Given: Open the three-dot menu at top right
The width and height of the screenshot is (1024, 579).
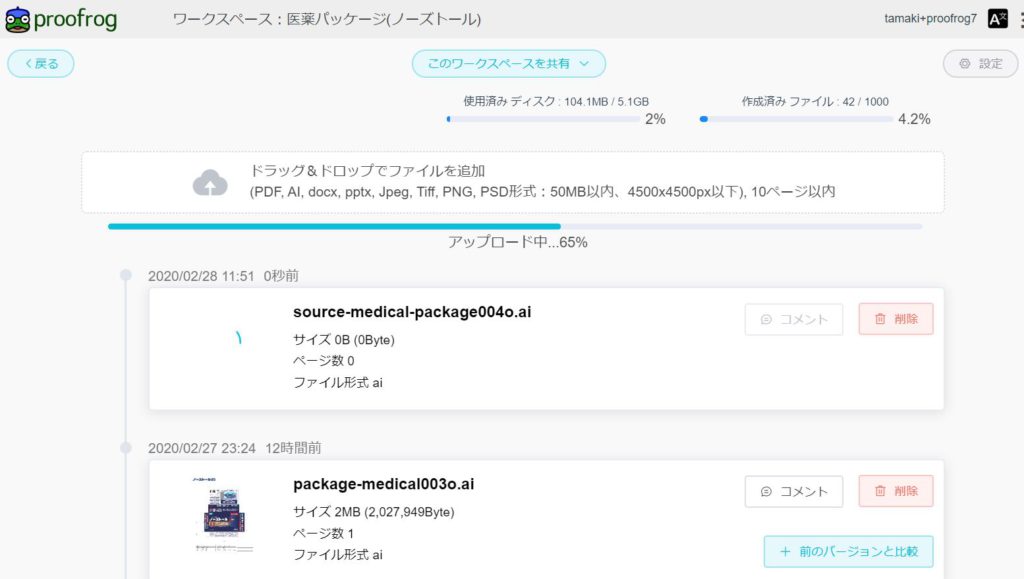Looking at the screenshot, I should [x=1018, y=19].
